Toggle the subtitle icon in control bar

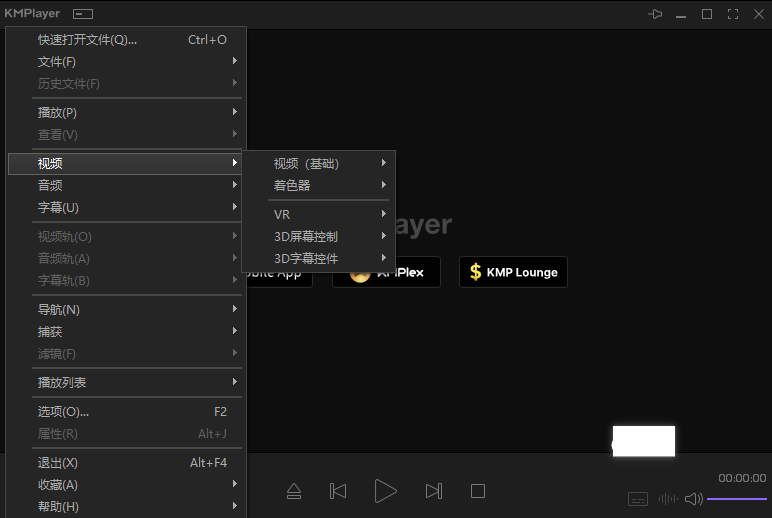click(x=638, y=499)
